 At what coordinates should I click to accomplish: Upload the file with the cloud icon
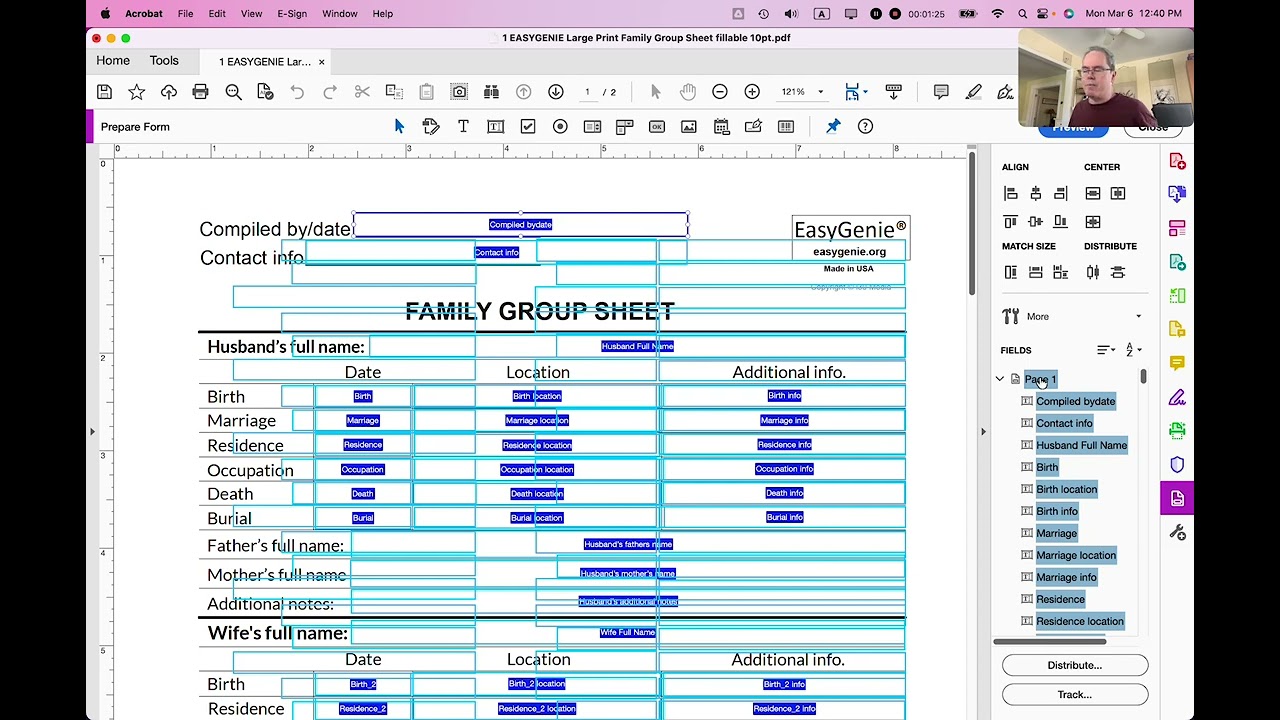point(169,92)
